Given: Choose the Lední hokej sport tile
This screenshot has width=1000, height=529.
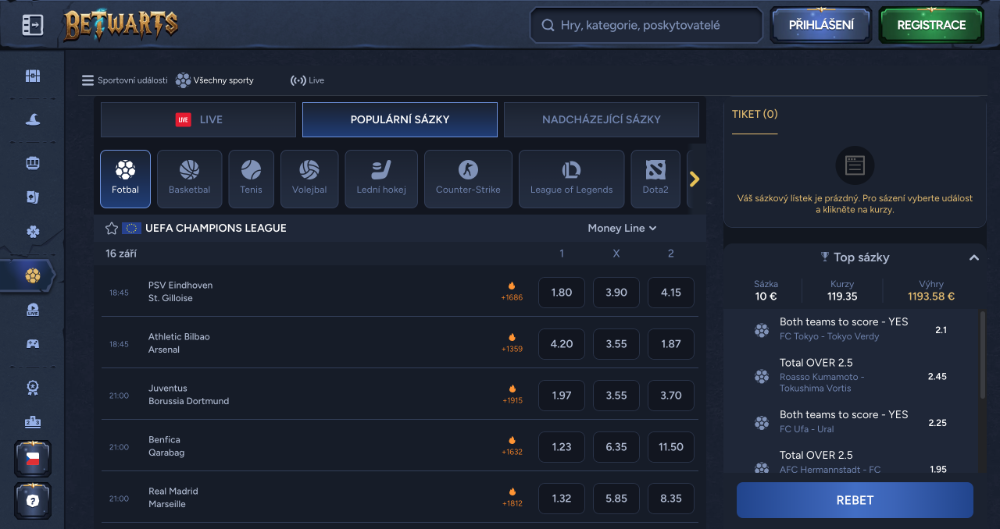Looking at the screenshot, I should pyautogui.click(x=381, y=178).
